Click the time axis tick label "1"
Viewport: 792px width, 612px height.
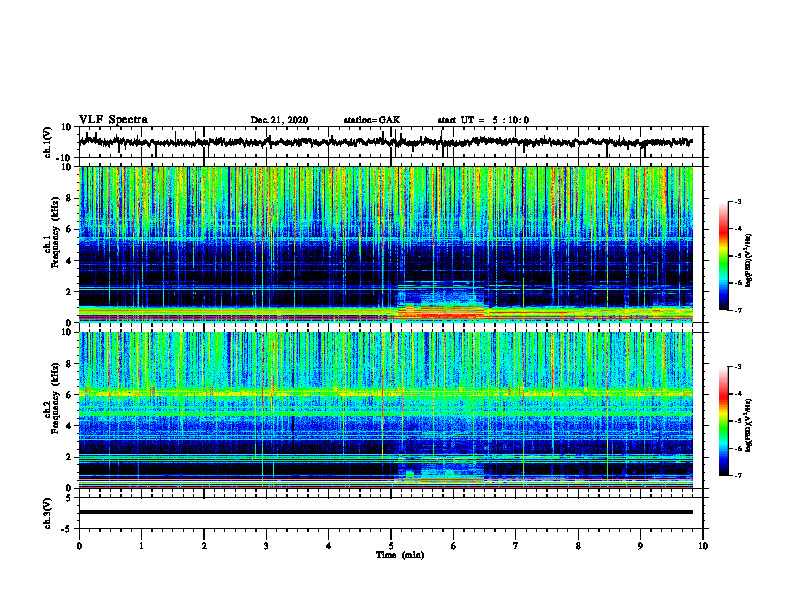tap(141, 546)
